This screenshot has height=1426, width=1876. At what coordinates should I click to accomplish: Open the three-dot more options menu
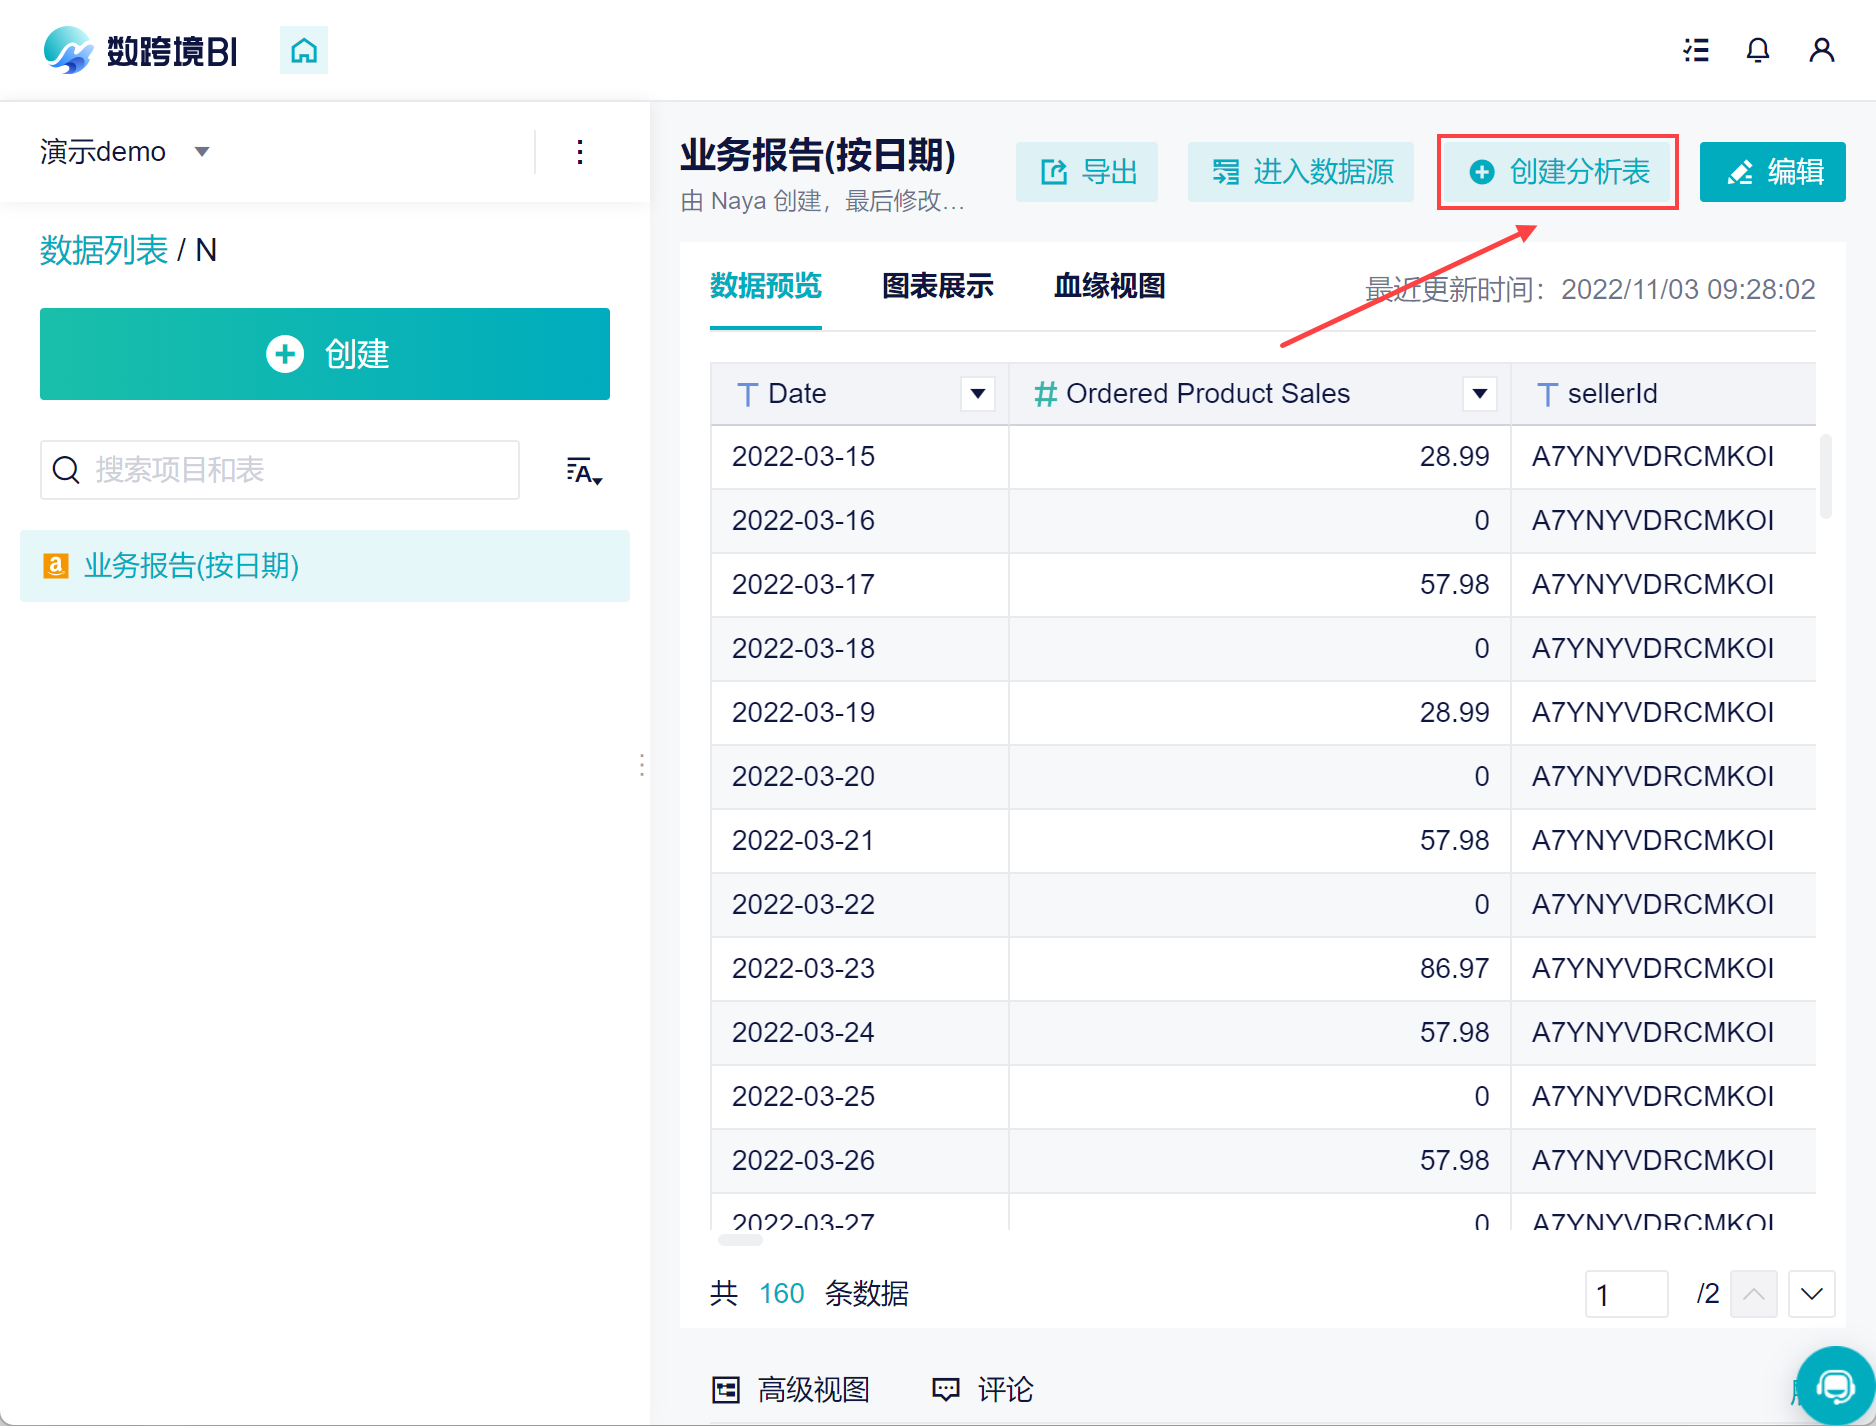pos(580,152)
